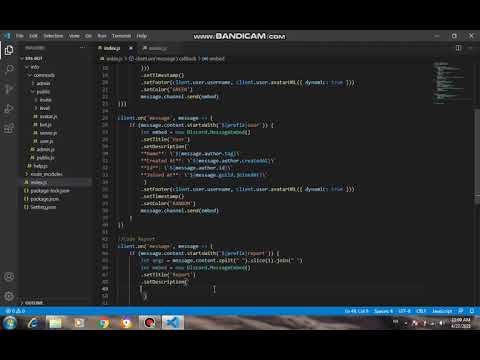The image size is (480, 360).
Task: Open media player icon in taskbar
Action: coord(79,323)
